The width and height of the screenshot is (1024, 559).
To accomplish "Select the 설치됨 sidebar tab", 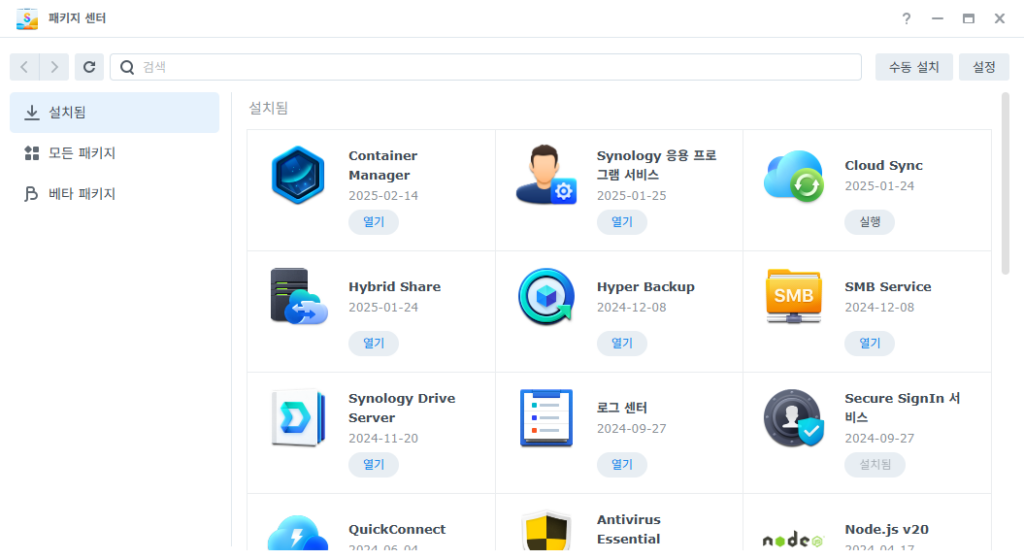I will (x=114, y=113).
